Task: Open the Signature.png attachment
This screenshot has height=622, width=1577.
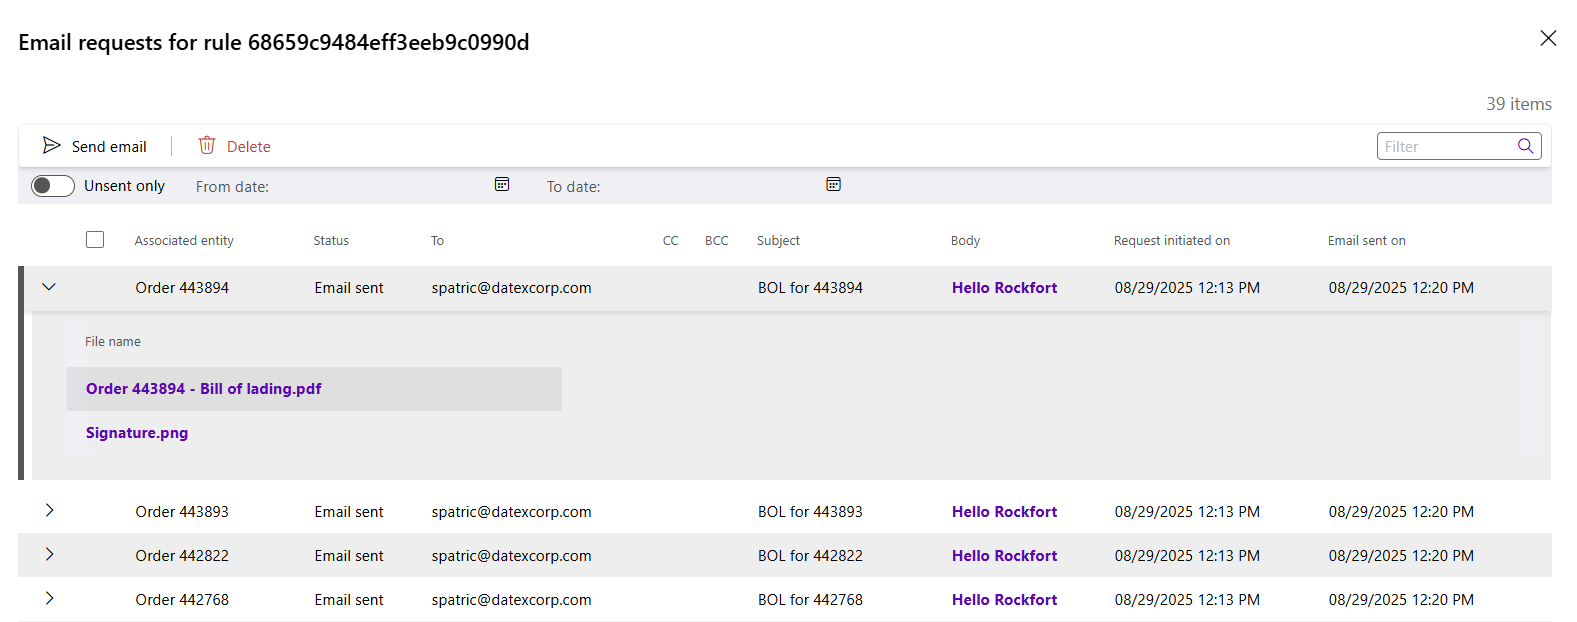Action: (x=137, y=433)
